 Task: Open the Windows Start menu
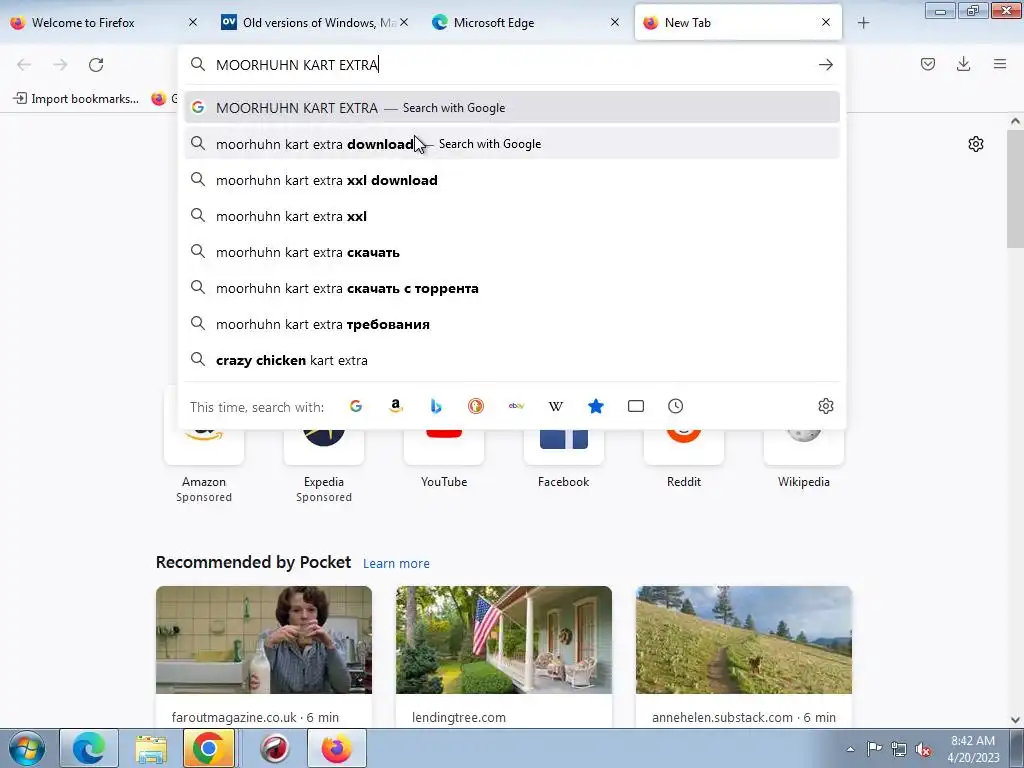(27, 748)
